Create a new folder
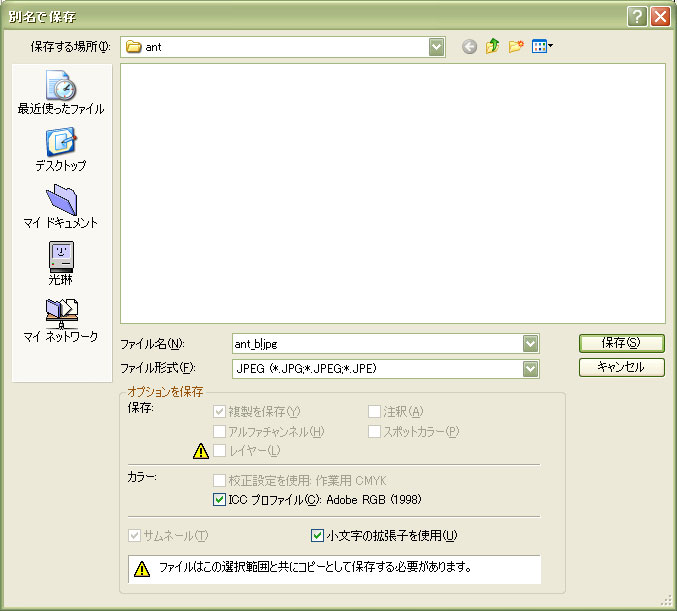Screen dimensions: 677x611 (x=516, y=46)
